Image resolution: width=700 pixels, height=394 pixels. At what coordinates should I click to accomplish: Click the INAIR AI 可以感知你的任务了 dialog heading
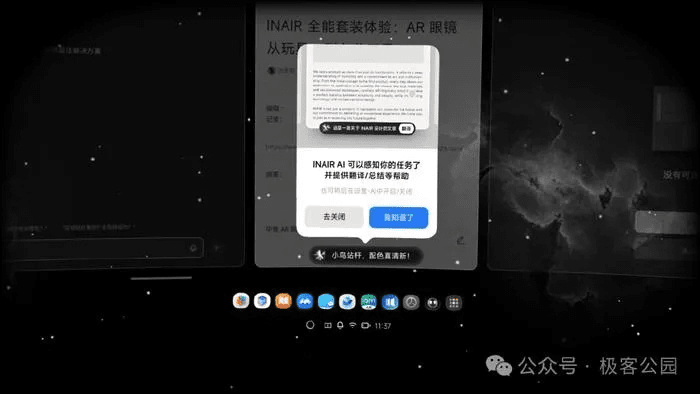coord(366,165)
